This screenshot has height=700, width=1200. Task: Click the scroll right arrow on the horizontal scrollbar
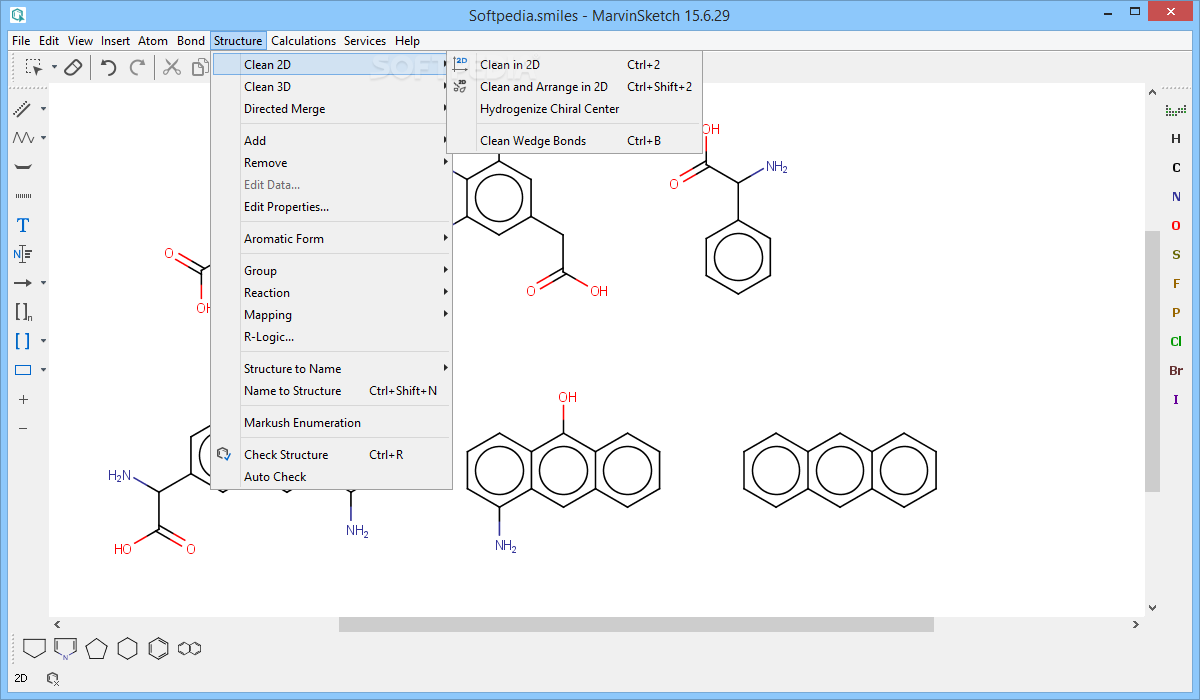pos(1136,625)
